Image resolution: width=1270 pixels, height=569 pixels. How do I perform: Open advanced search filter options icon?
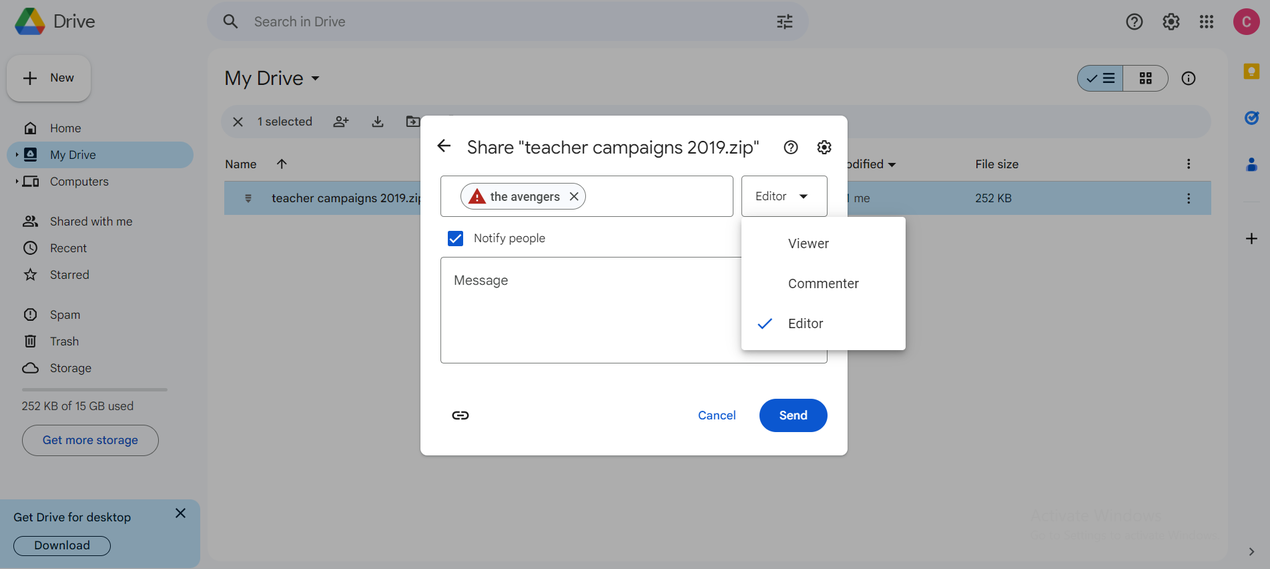[x=785, y=22]
